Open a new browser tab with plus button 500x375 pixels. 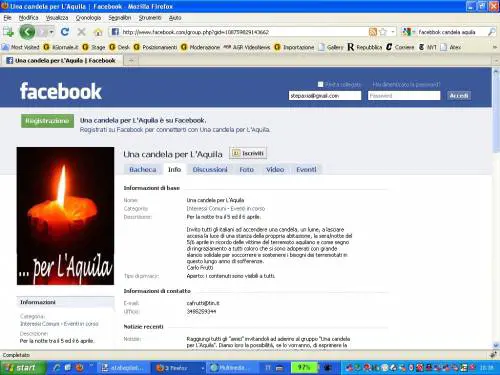(131, 60)
